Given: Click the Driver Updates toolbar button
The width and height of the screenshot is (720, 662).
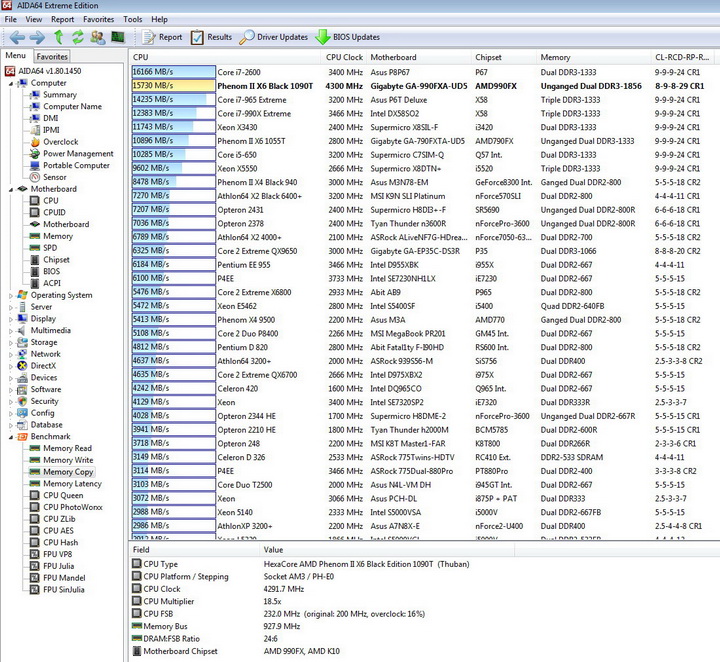Looking at the screenshot, I should pos(274,37).
